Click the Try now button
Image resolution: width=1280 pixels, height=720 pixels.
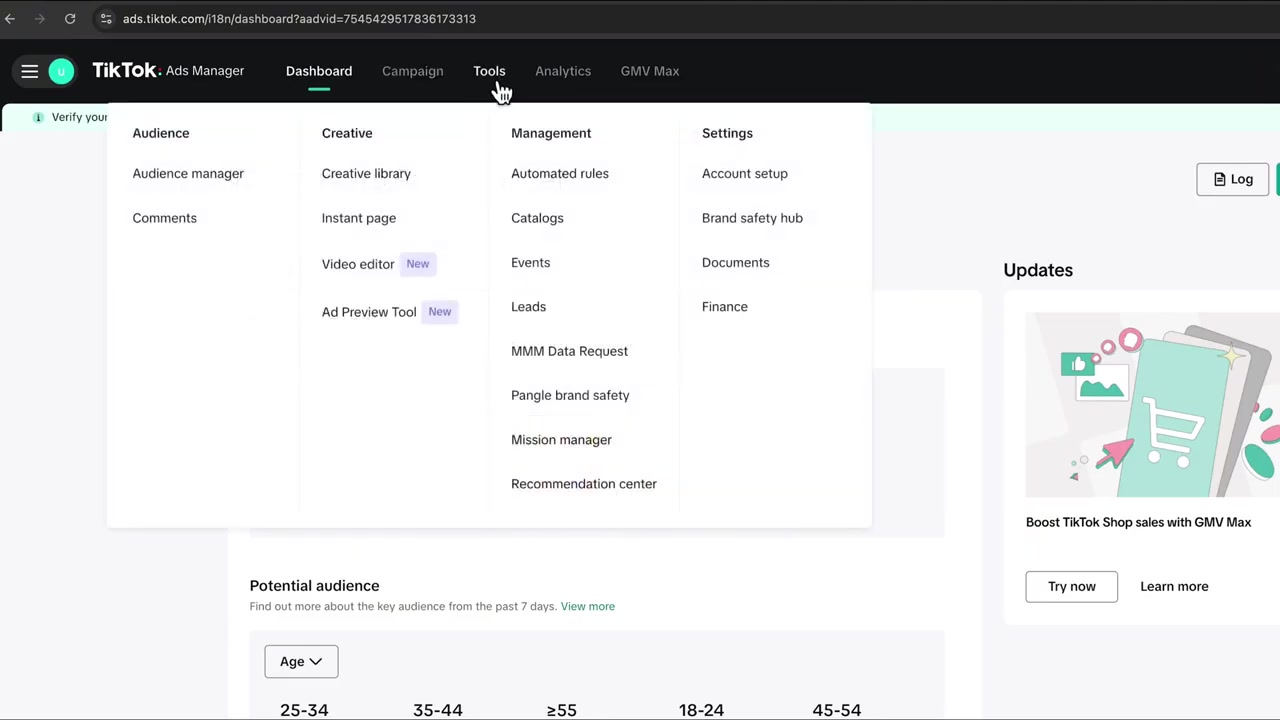click(x=1071, y=586)
